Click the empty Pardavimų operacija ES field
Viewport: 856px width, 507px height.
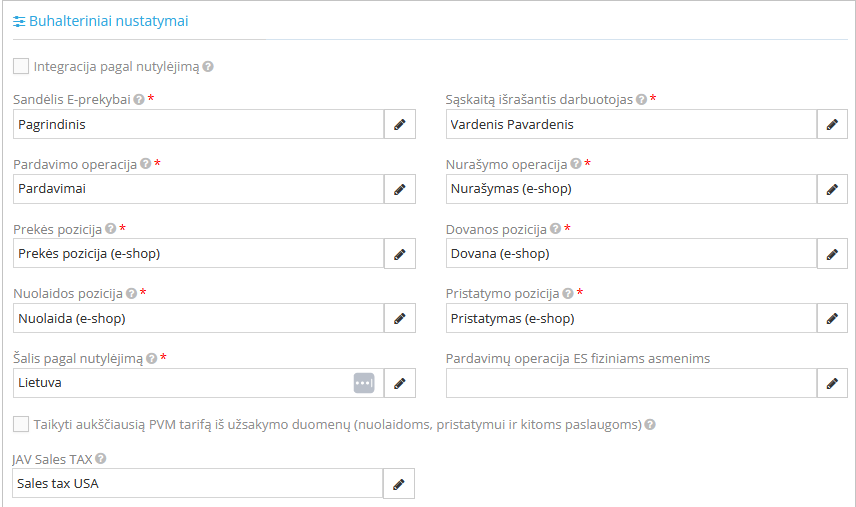pyautogui.click(x=631, y=383)
